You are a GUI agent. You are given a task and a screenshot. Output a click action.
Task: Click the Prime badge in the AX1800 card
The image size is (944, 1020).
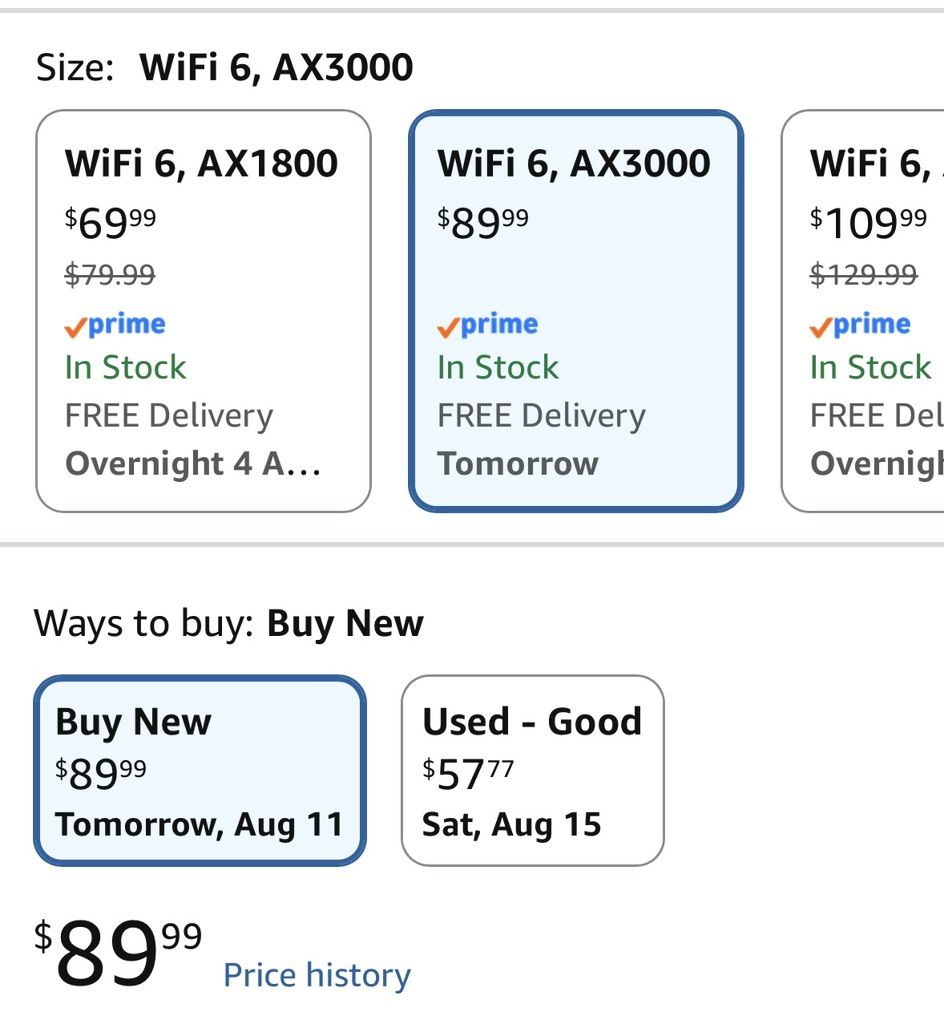pyautogui.click(x=115, y=325)
